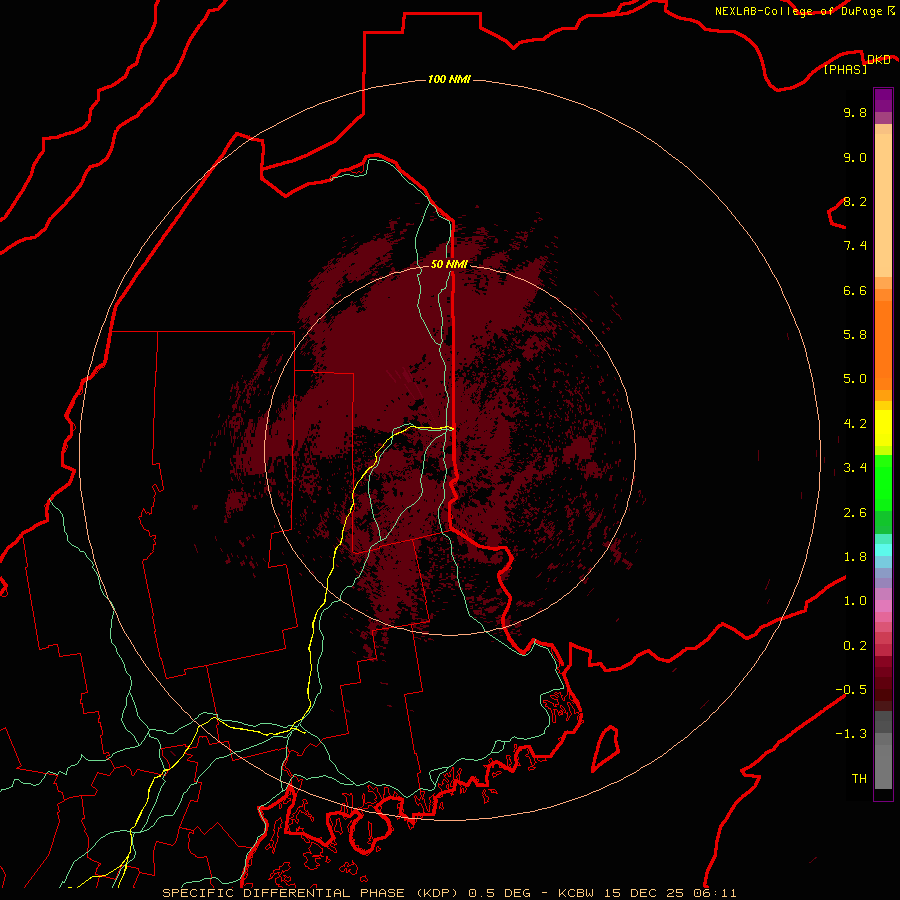Click the 7.4 scale value
Viewport: 900px width, 900px height.
tap(855, 246)
